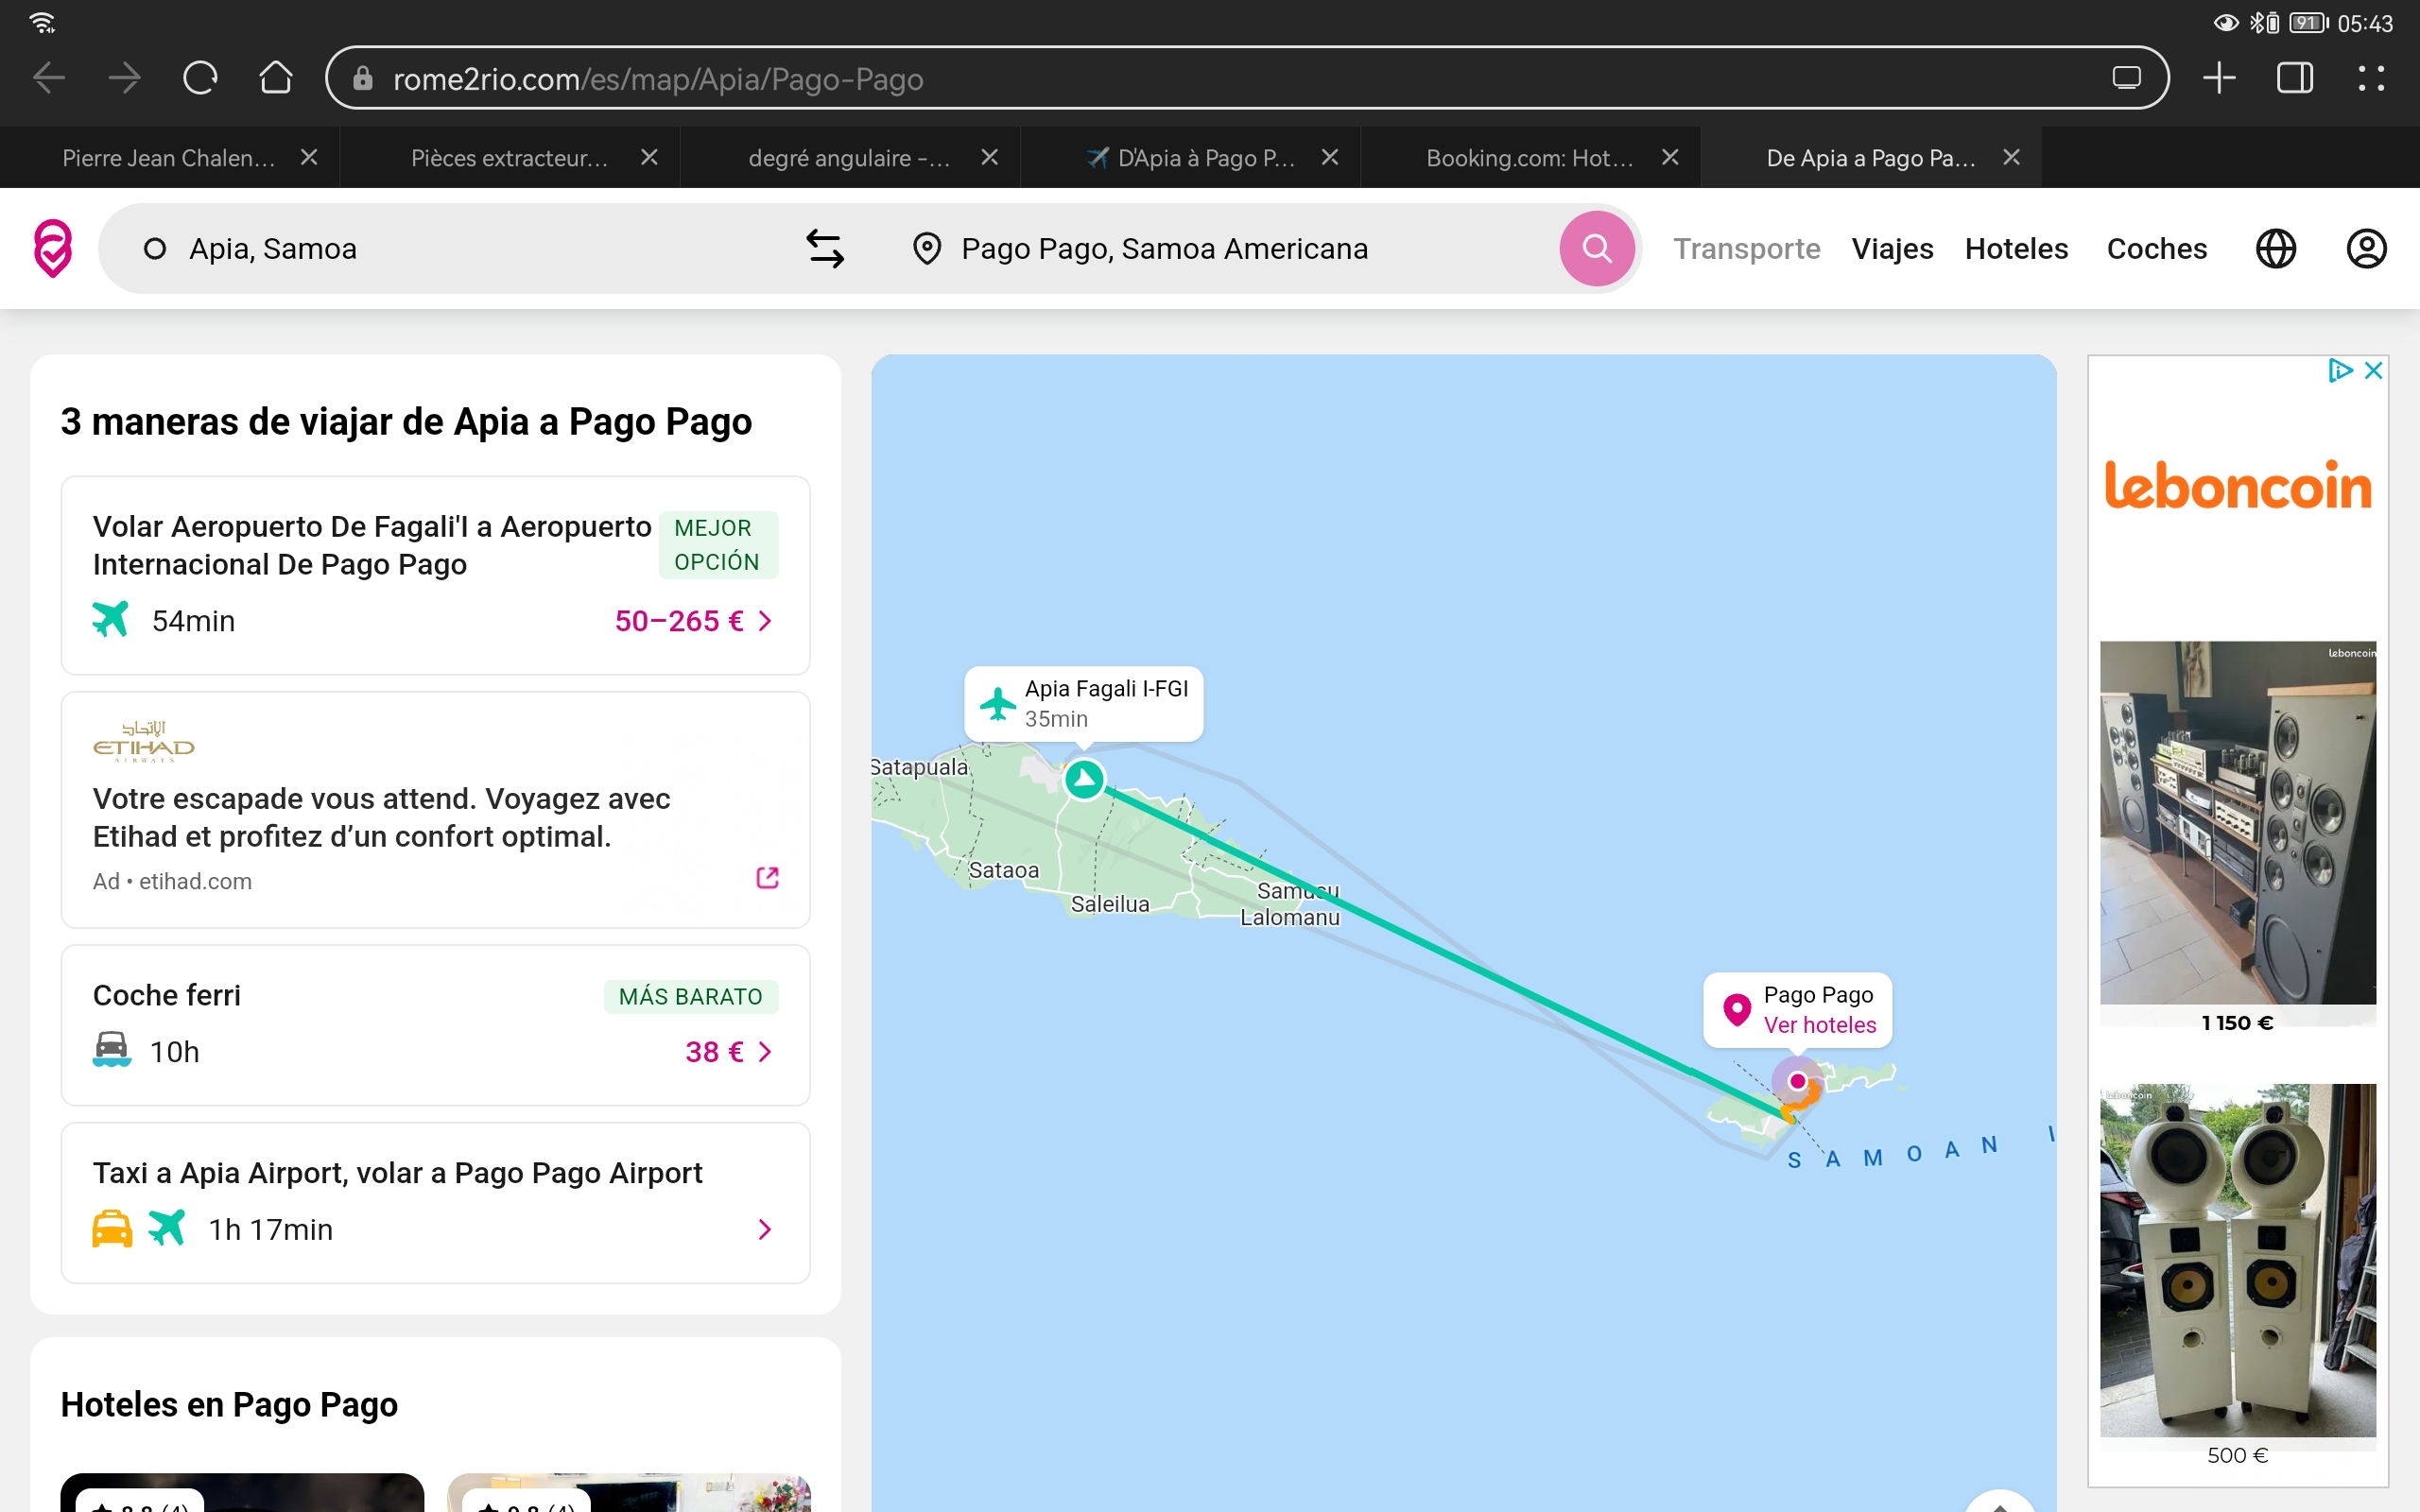This screenshot has width=2420, height=1512.
Task: Close the leboncoin advertisement
Action: 2373,371
